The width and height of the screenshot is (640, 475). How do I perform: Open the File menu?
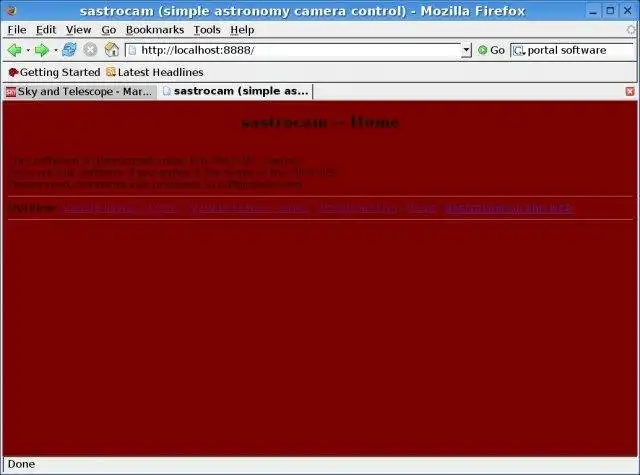click(17, 30)
